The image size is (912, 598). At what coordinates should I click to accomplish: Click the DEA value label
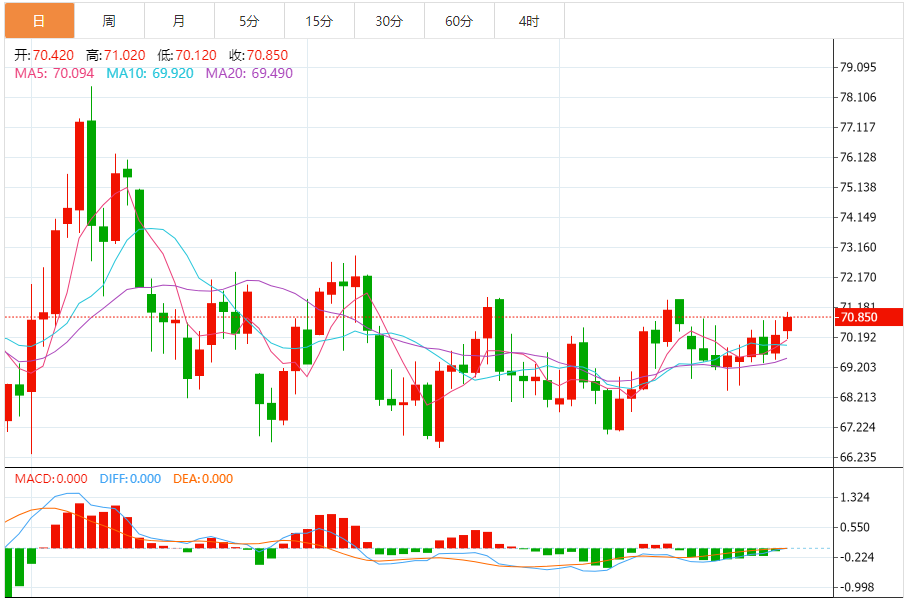click(202, 479)
